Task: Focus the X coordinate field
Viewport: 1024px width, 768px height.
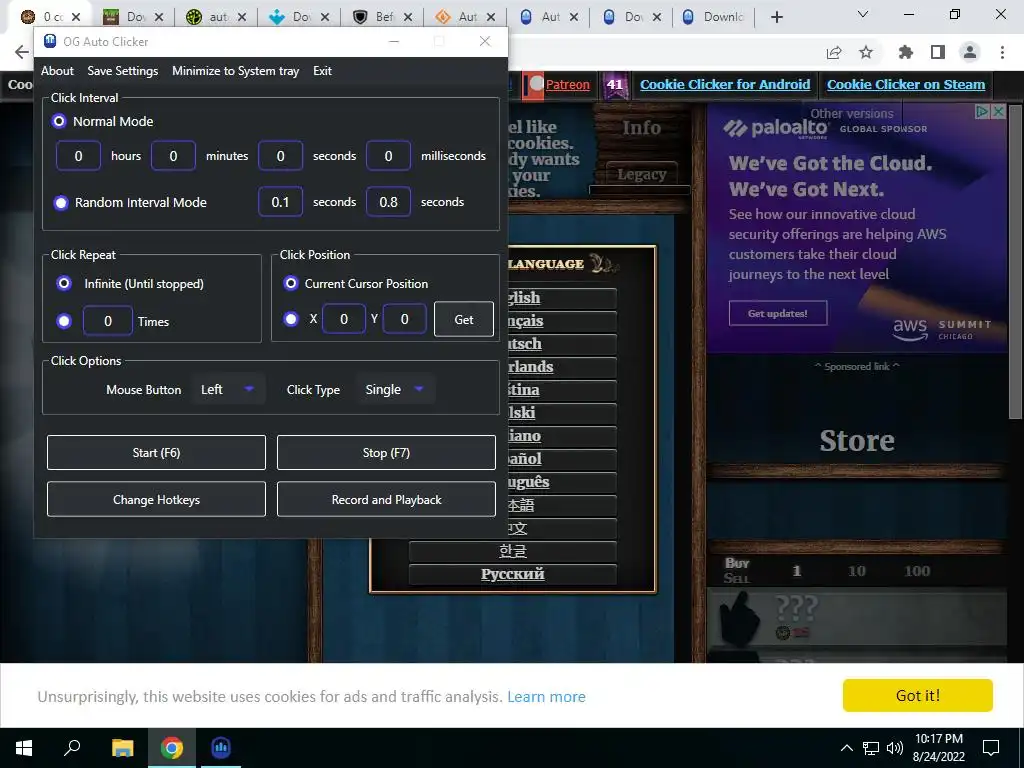Action: pos(344,319)
